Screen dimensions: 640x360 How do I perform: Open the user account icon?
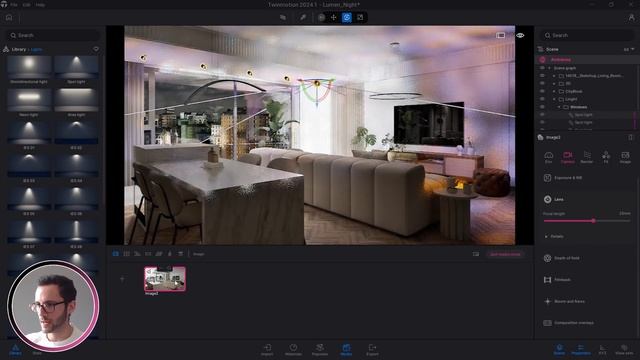[x=631, y=18]
